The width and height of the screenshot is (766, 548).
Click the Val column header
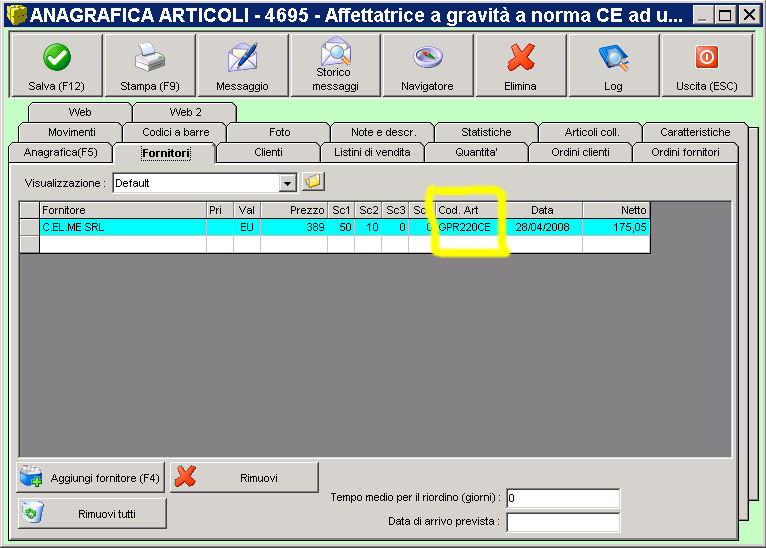[x=247, y=210]
